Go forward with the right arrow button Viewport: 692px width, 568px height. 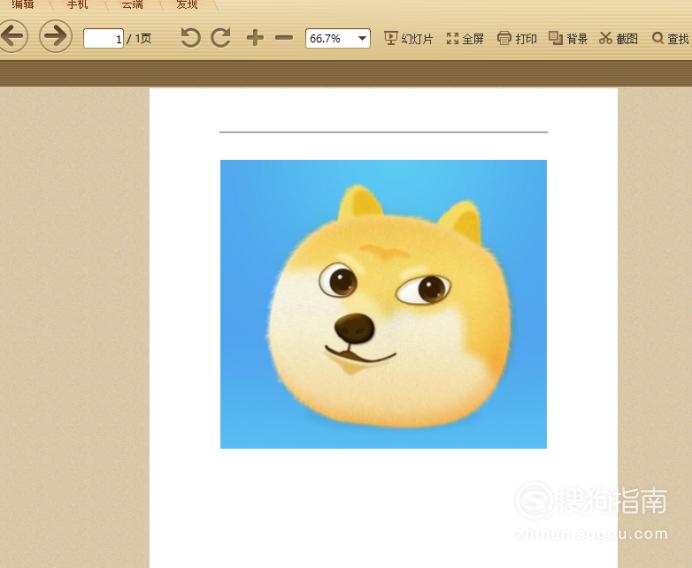56,36
